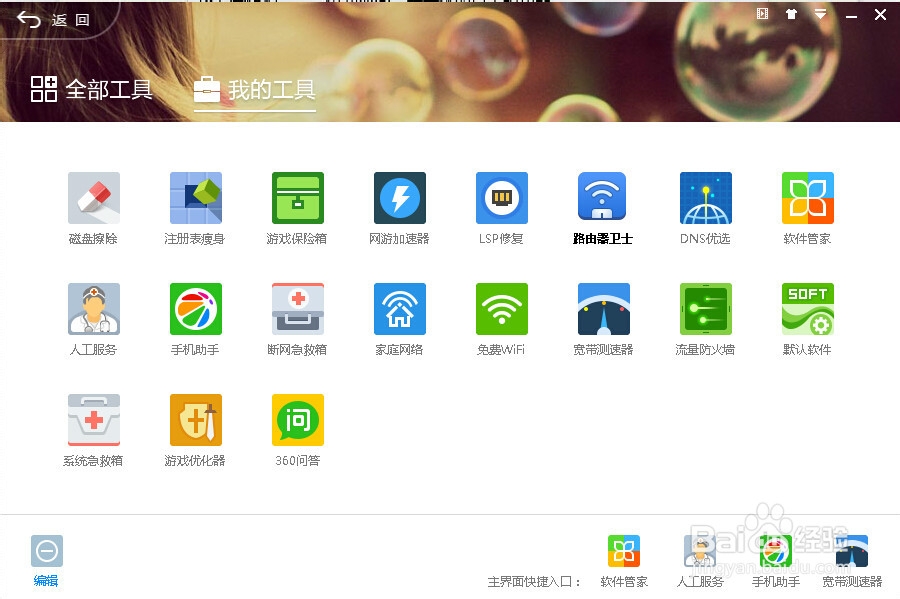Image resolution: width=900 pixels, height=599 pixels.
Task: Launch the 注册表瘦身 registry cleaner icon
Action: 196,198
